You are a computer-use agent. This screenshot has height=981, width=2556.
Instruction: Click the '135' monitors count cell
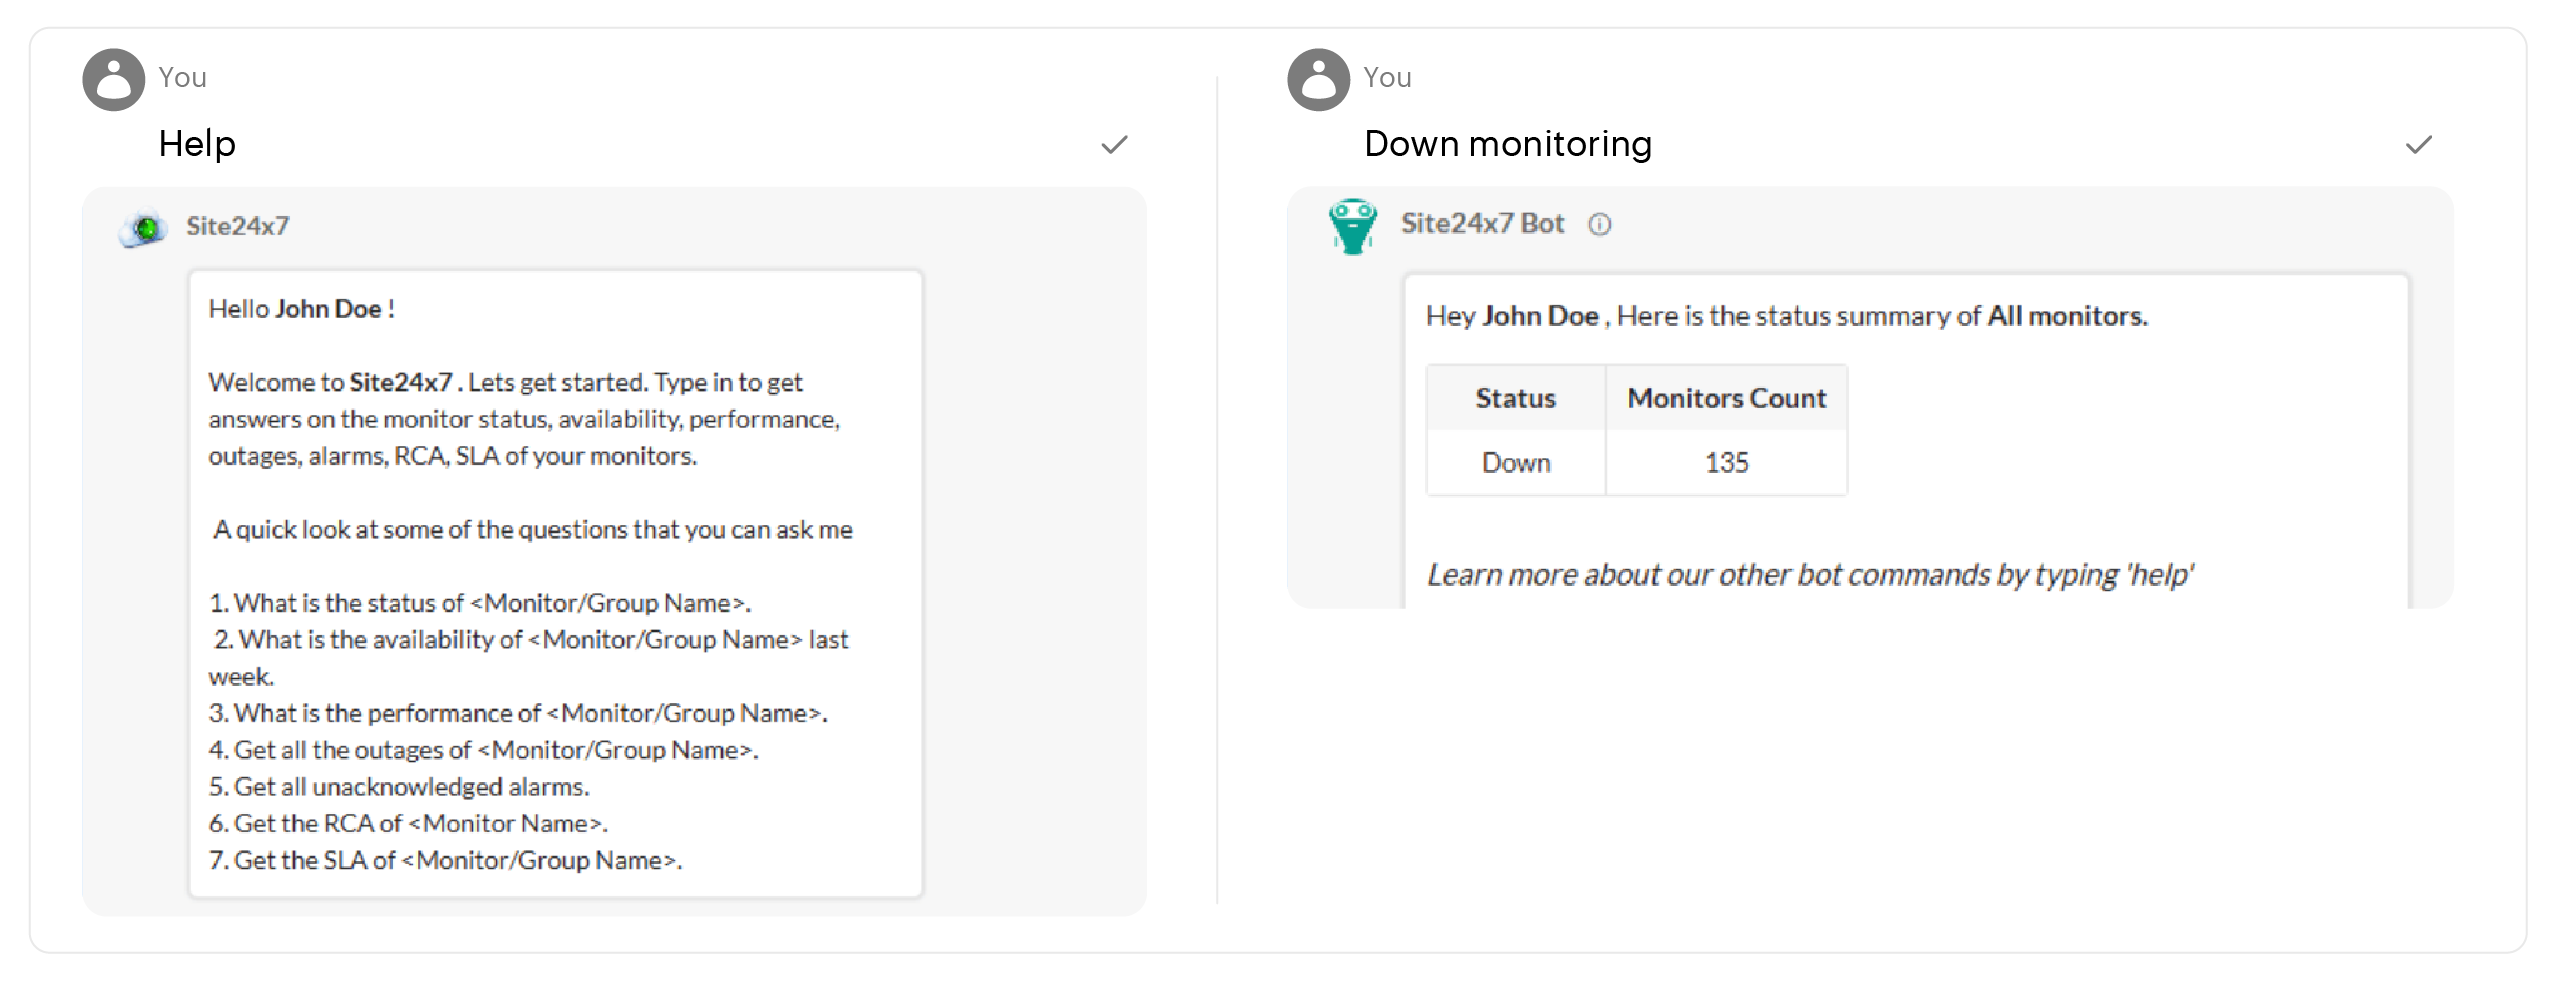(1727, 463)
